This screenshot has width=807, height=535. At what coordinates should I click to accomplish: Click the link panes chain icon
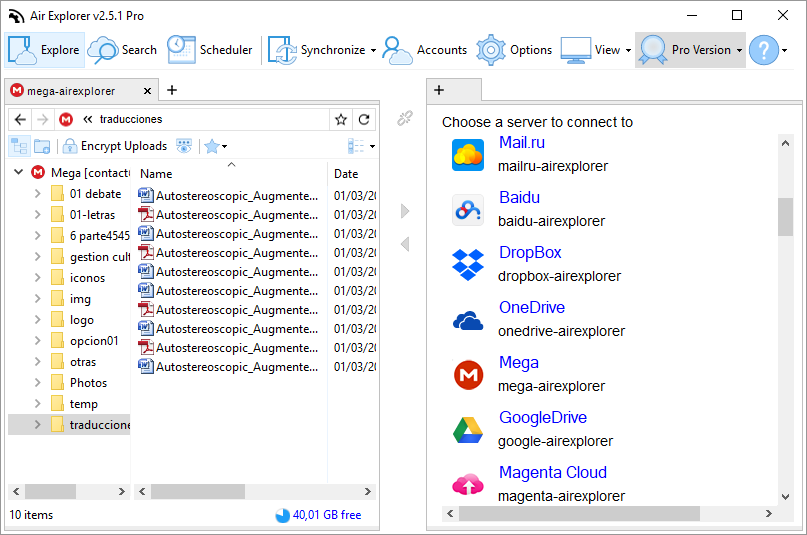[405, 118]
